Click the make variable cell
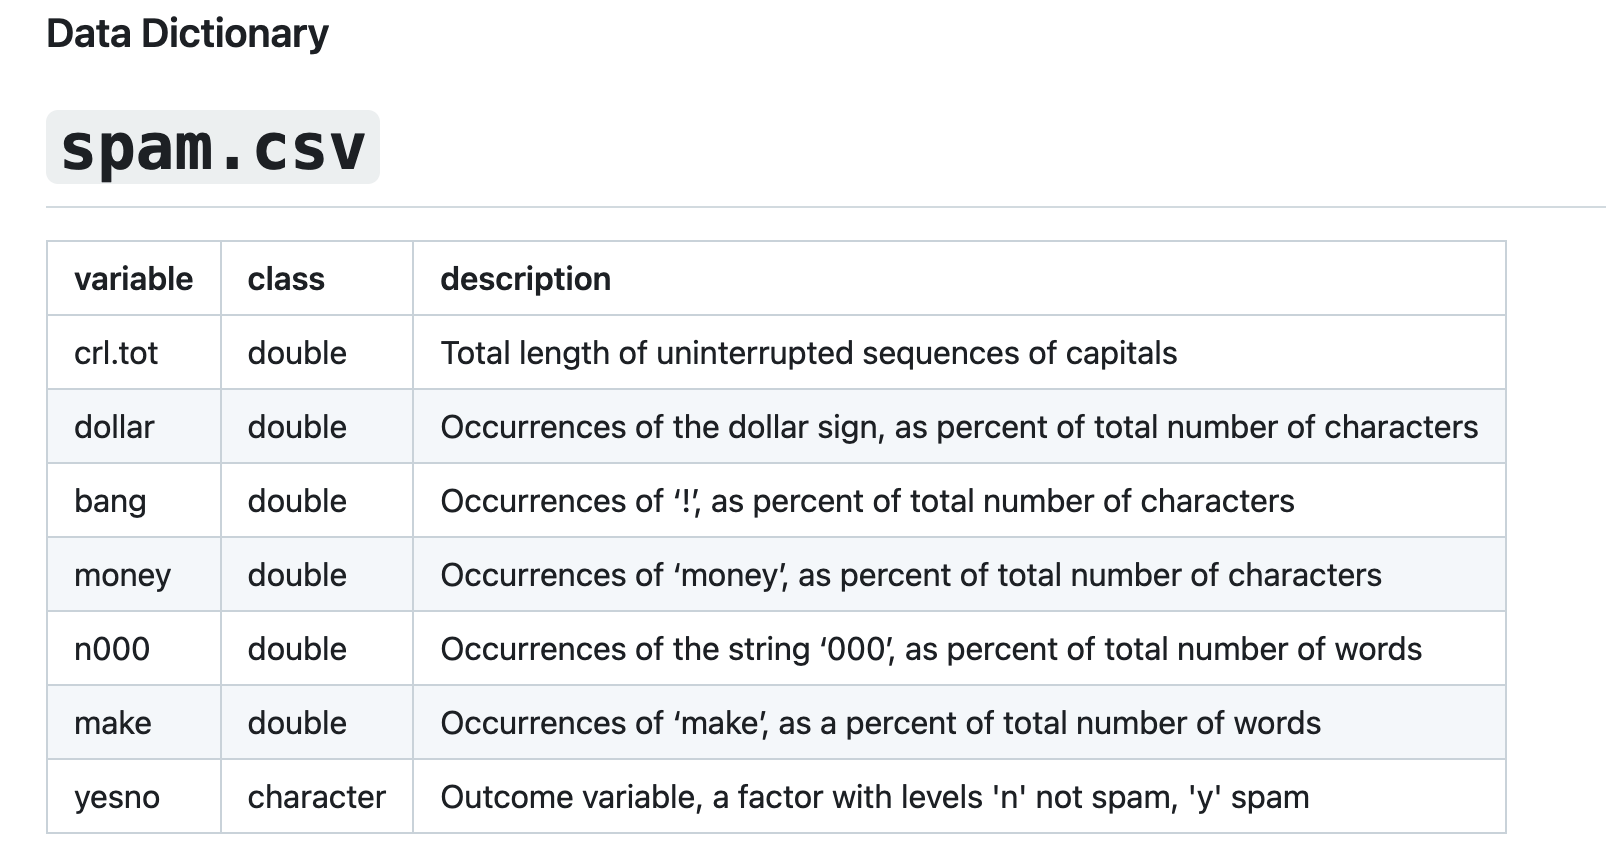Viewport: 1606px width, 864px height. 113,723
